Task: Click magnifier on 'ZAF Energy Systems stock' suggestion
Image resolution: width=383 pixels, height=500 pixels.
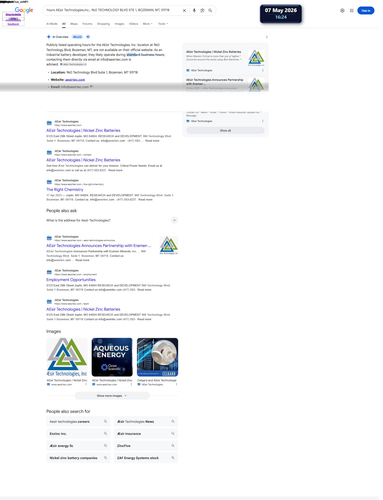Action: pyautogui.click(x=173, y=458)
